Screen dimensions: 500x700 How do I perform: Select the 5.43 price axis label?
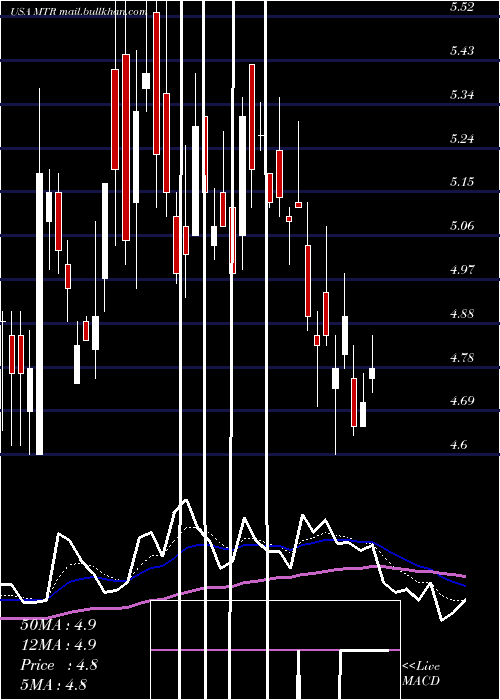pos(462,51)
